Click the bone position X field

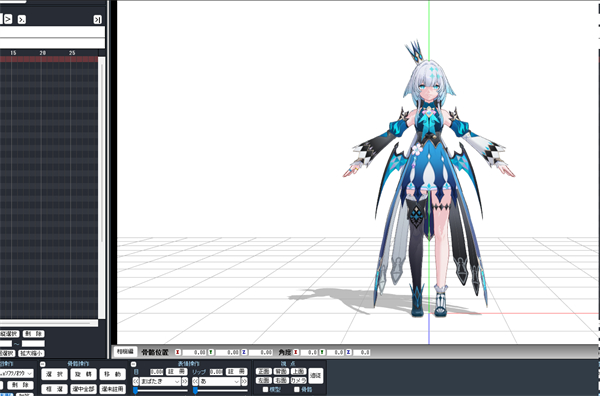pyautogui.click(x=194, y=352)
